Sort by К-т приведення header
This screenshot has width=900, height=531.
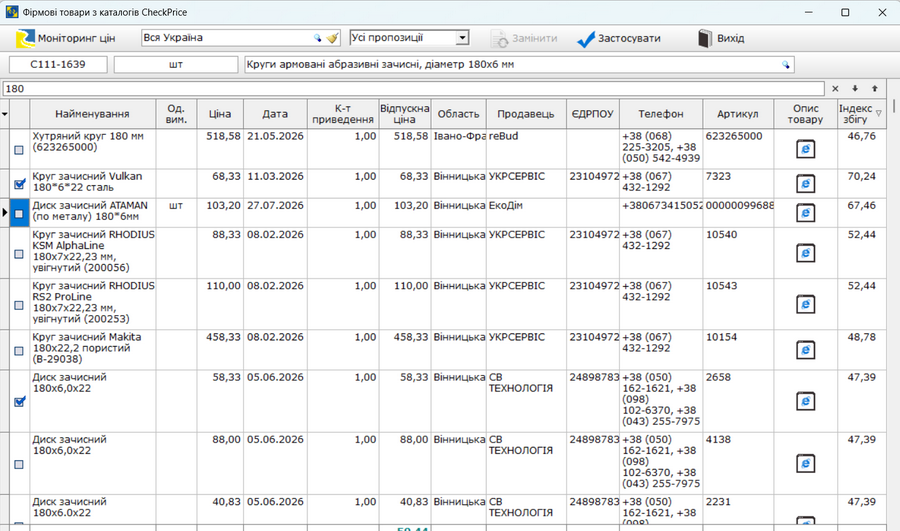point(343,114)
